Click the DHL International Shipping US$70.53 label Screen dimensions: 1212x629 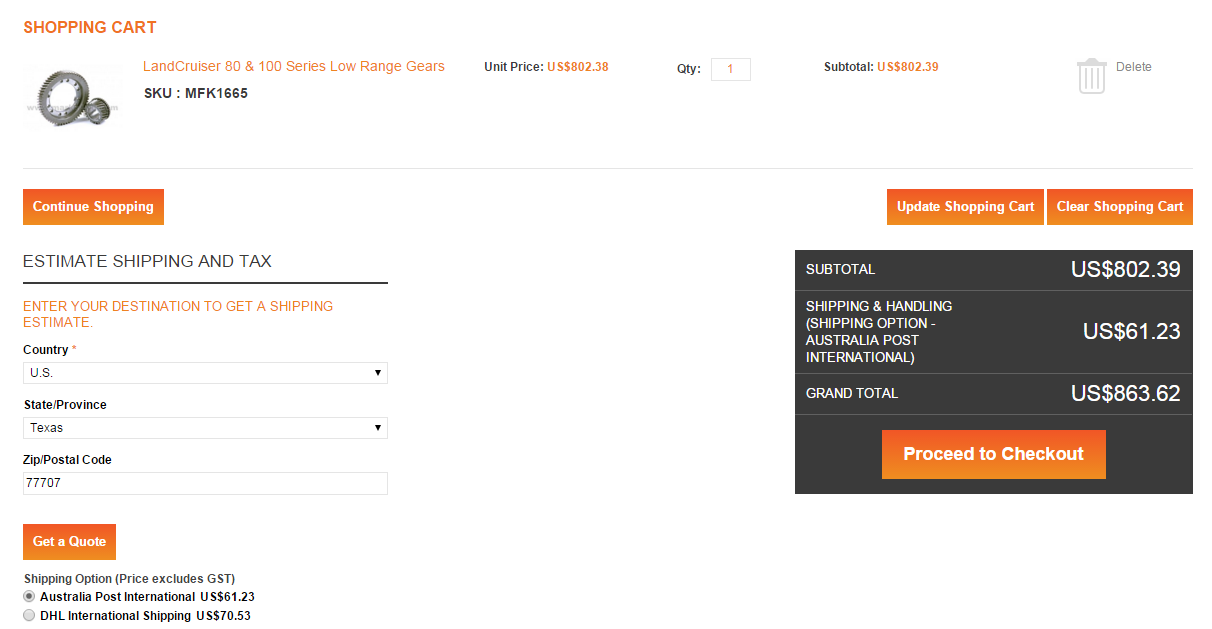[145, 616]
